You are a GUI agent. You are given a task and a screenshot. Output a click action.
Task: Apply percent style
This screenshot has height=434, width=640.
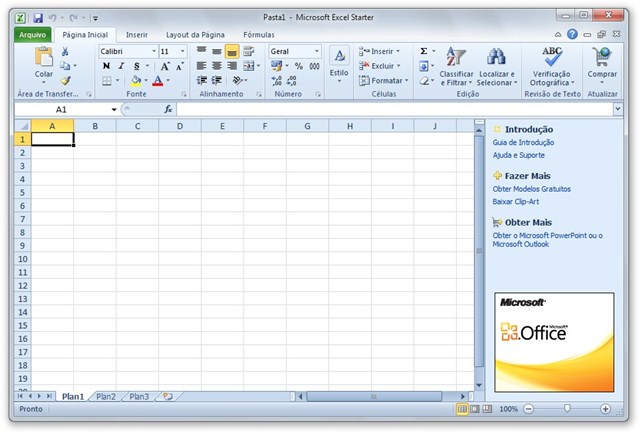pos(299,66)
